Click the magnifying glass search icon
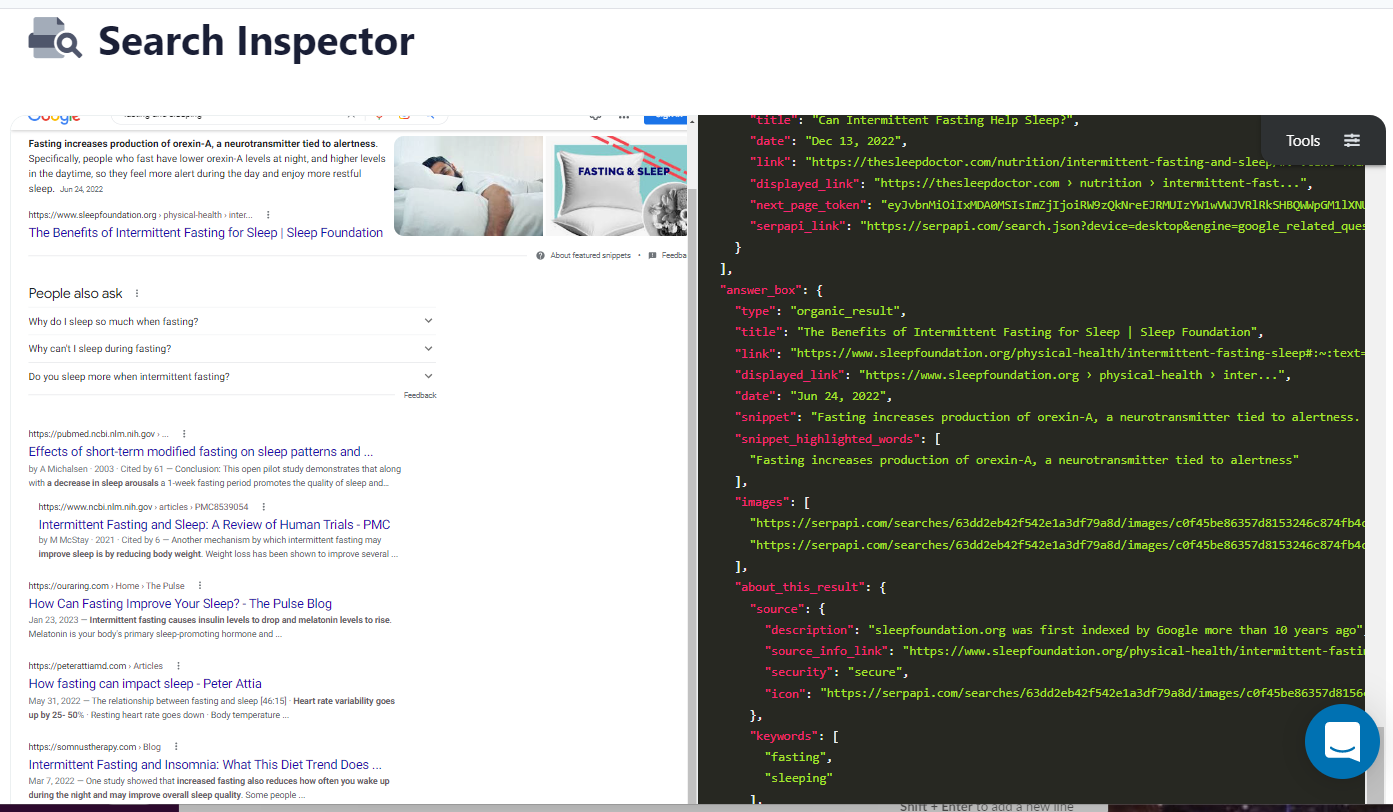Viewport: 1393px width, 812px height. pos(432,117)
